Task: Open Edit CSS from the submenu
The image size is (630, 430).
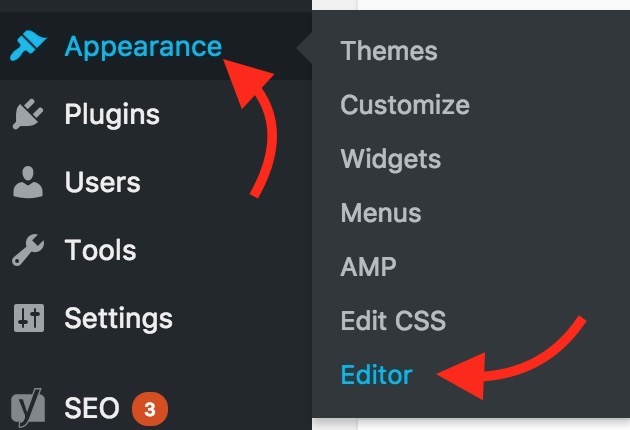Action: [393, 321]
